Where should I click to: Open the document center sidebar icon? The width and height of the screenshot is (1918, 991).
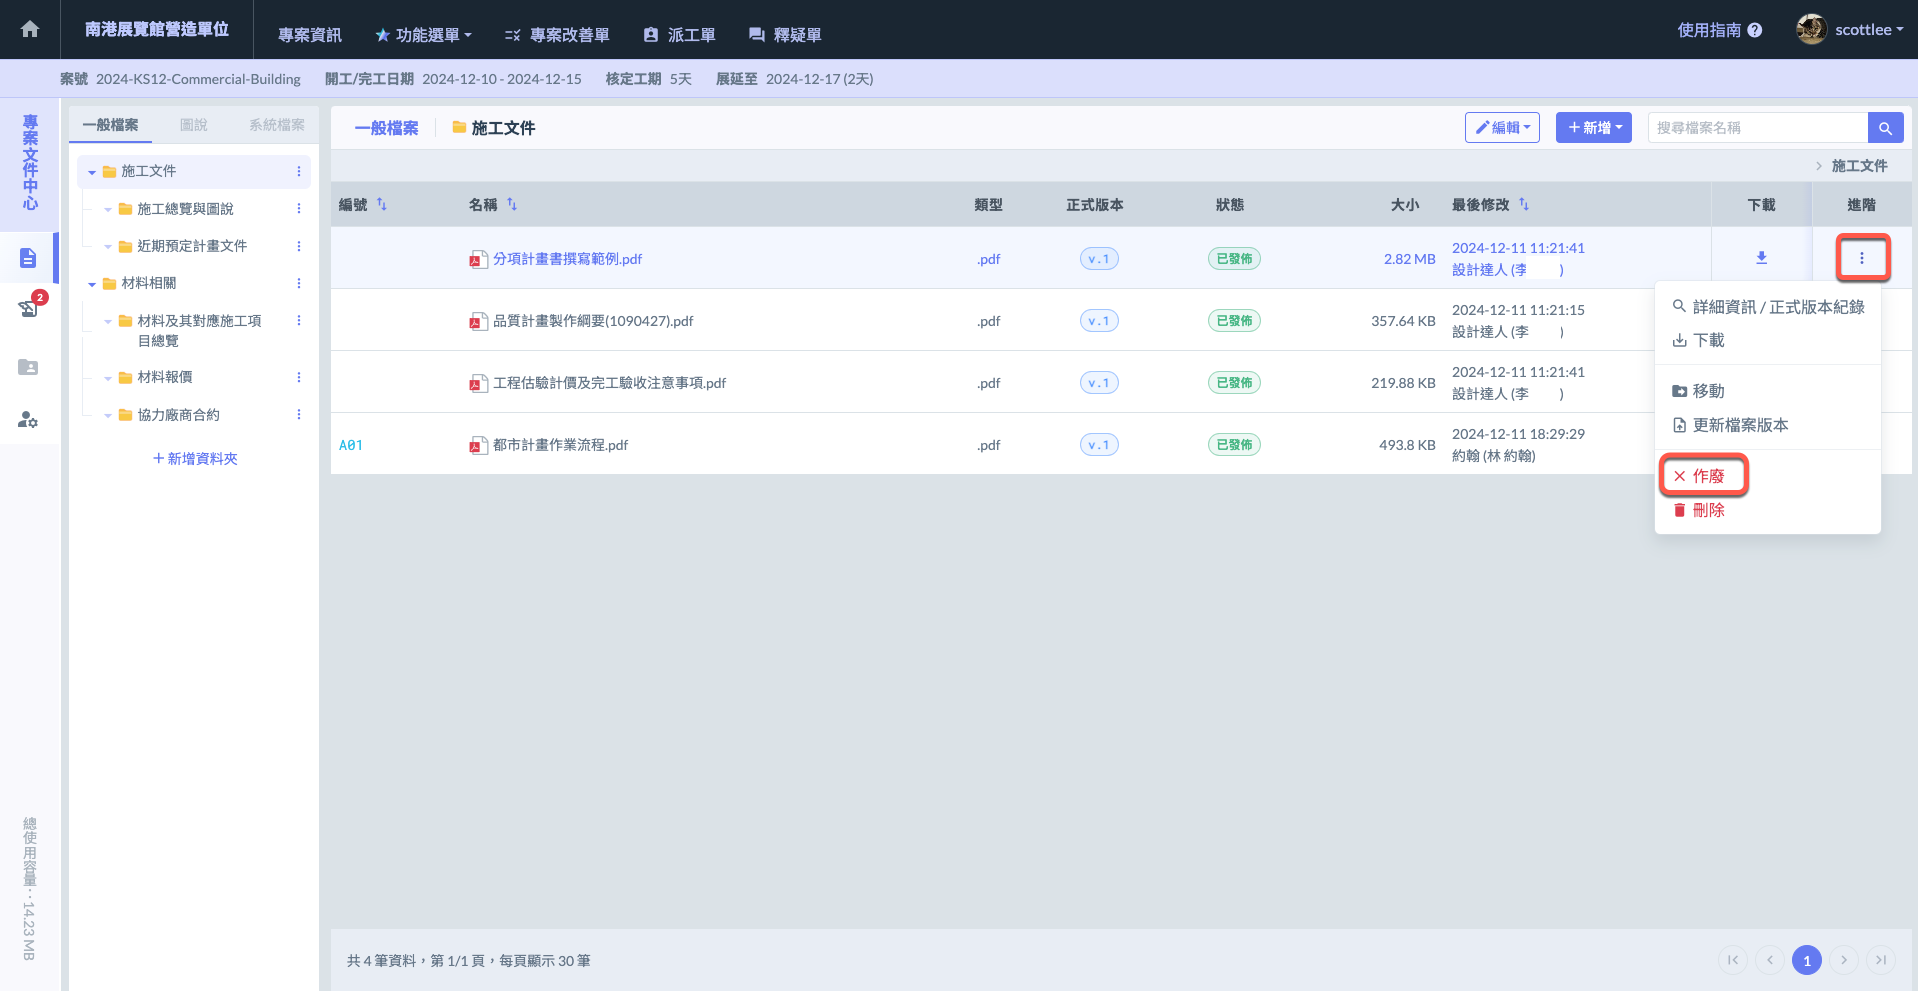(28, 258)
